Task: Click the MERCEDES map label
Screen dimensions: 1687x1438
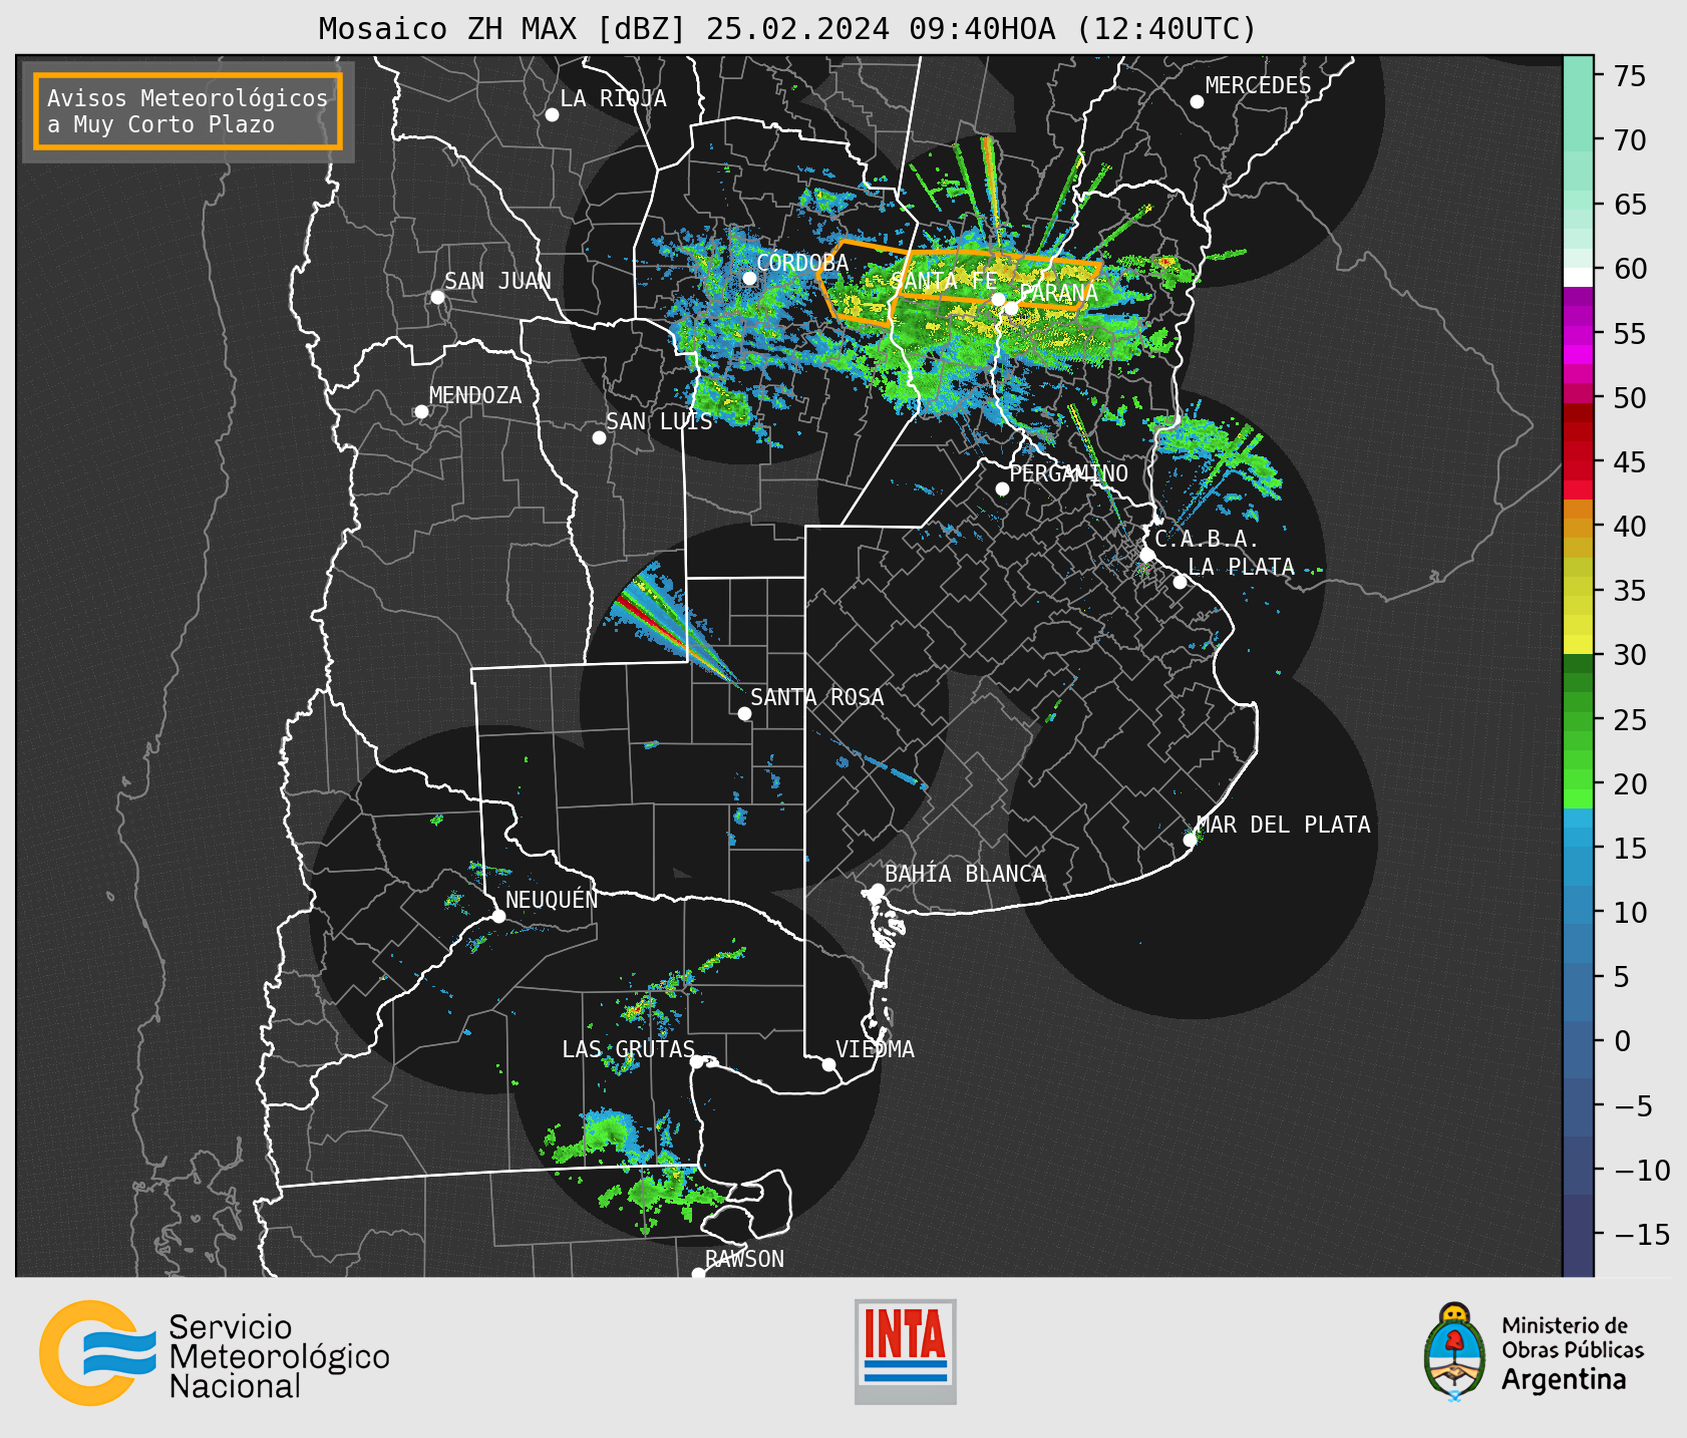Action: point(1258,86)
